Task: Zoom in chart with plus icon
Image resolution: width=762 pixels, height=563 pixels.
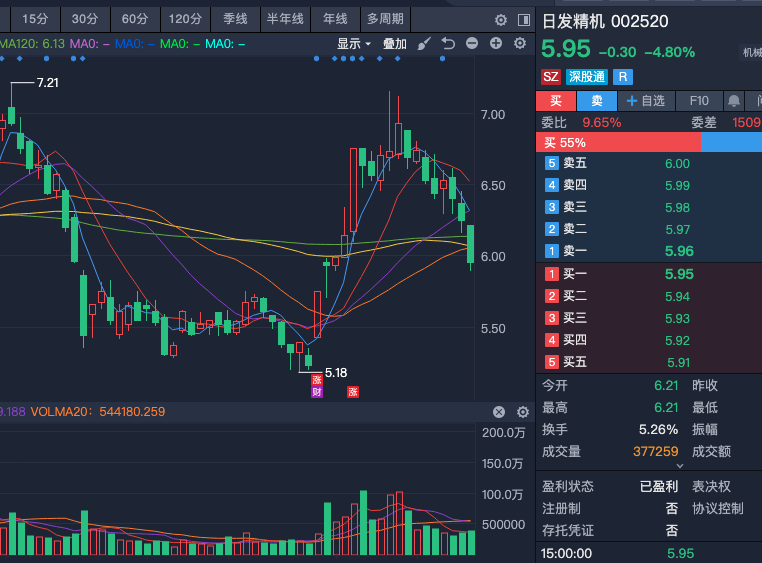Action: coord(496,43)
